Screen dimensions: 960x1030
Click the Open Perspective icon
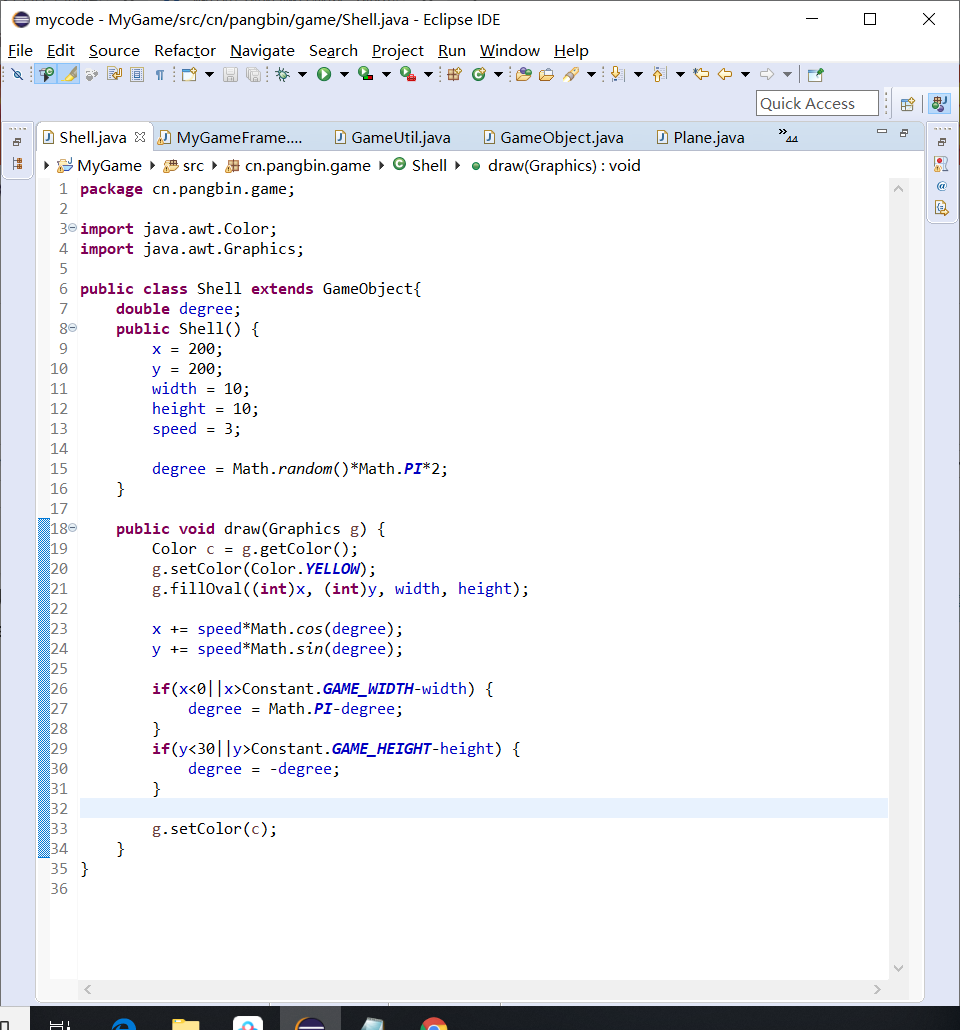pyautogui.click(x=907, y=104)
